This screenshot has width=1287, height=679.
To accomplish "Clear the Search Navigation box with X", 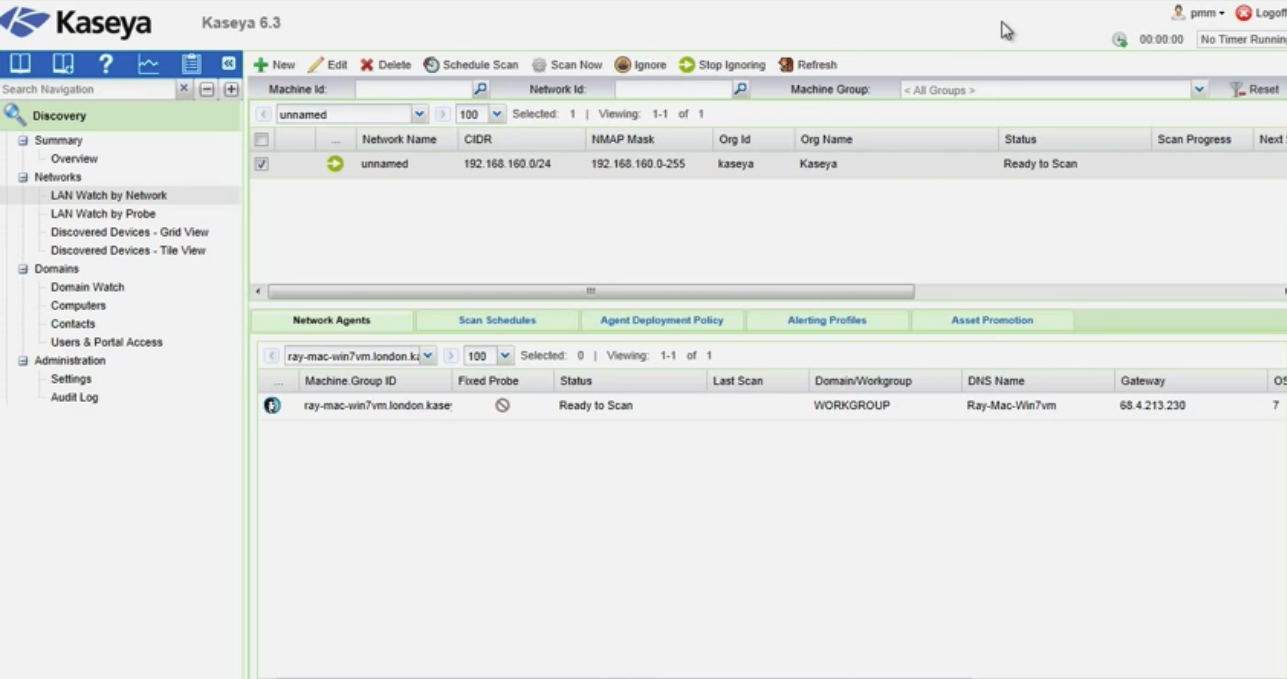I will pos(184,89).
